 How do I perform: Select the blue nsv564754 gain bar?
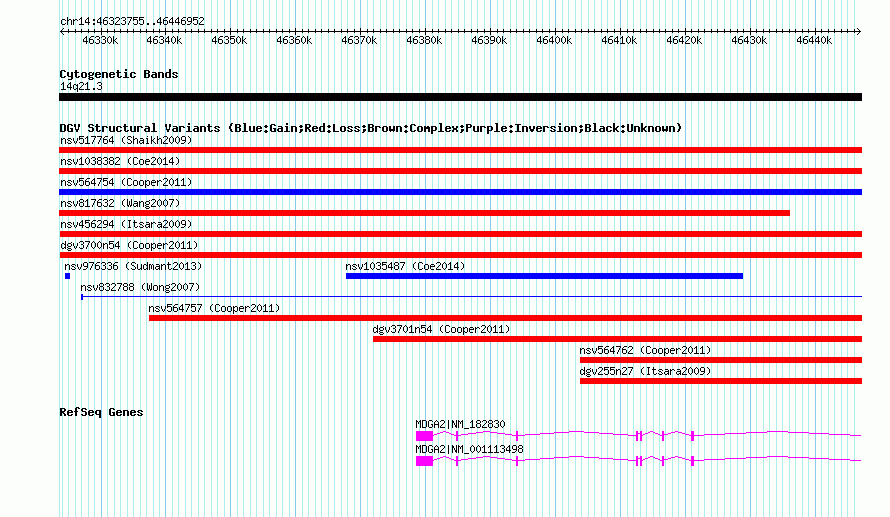click(x=460, y=192)
